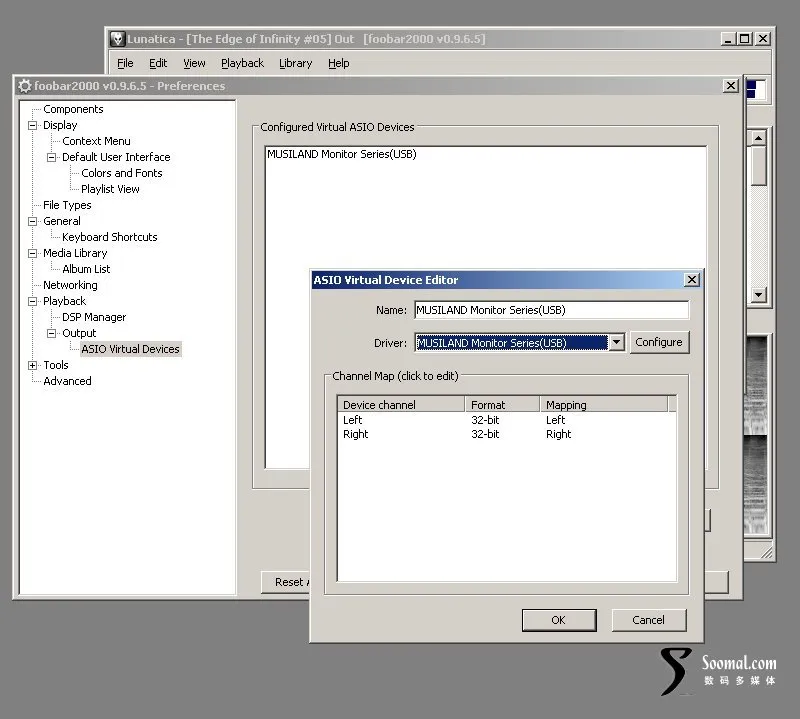800x719 pixels.
Task: Select Tools label in the preferences tree
Action: 56,365
